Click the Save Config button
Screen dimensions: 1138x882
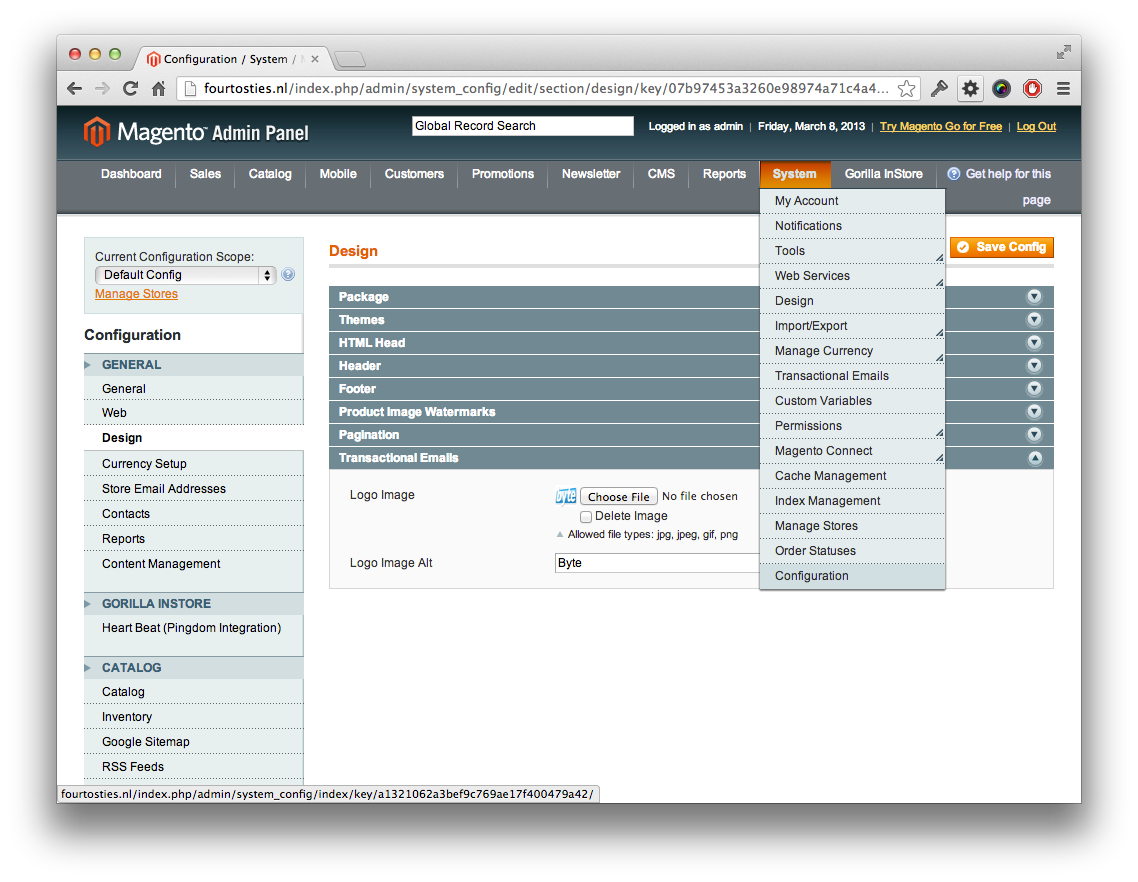tap(1001, 247)
